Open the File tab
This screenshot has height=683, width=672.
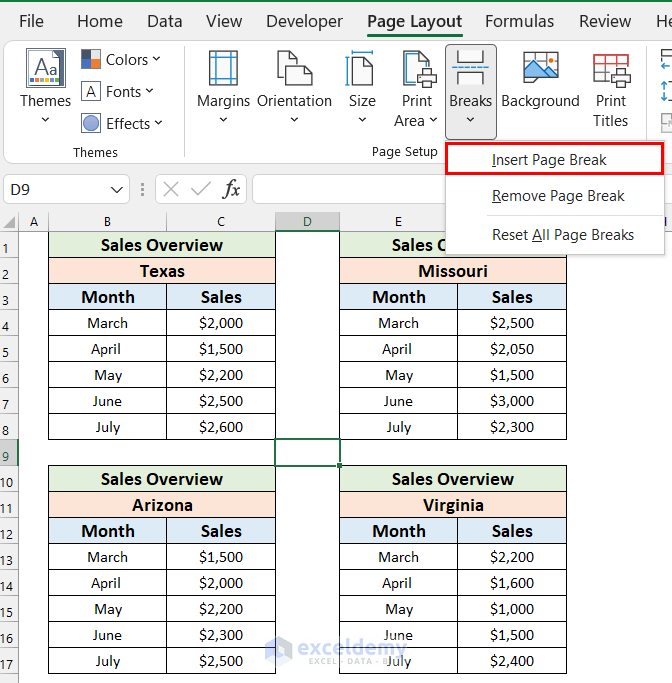pos(31,21)
